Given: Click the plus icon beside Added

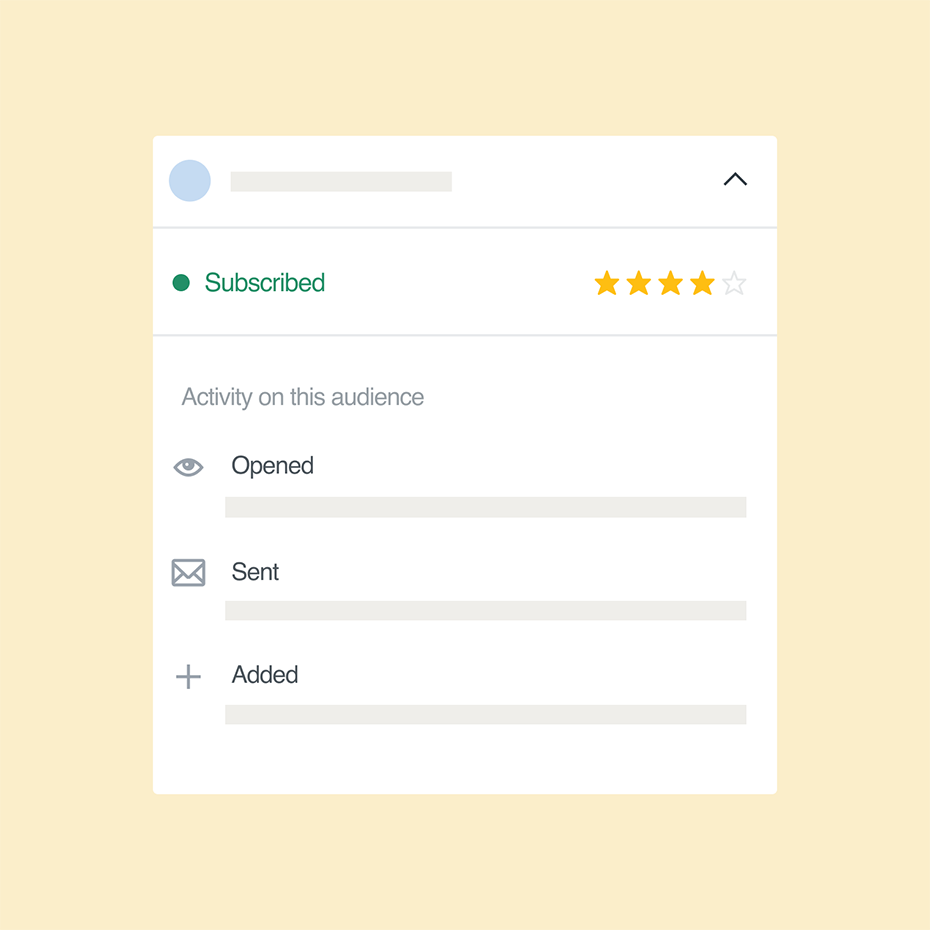Looking at the screenshot, I should 188,677.
